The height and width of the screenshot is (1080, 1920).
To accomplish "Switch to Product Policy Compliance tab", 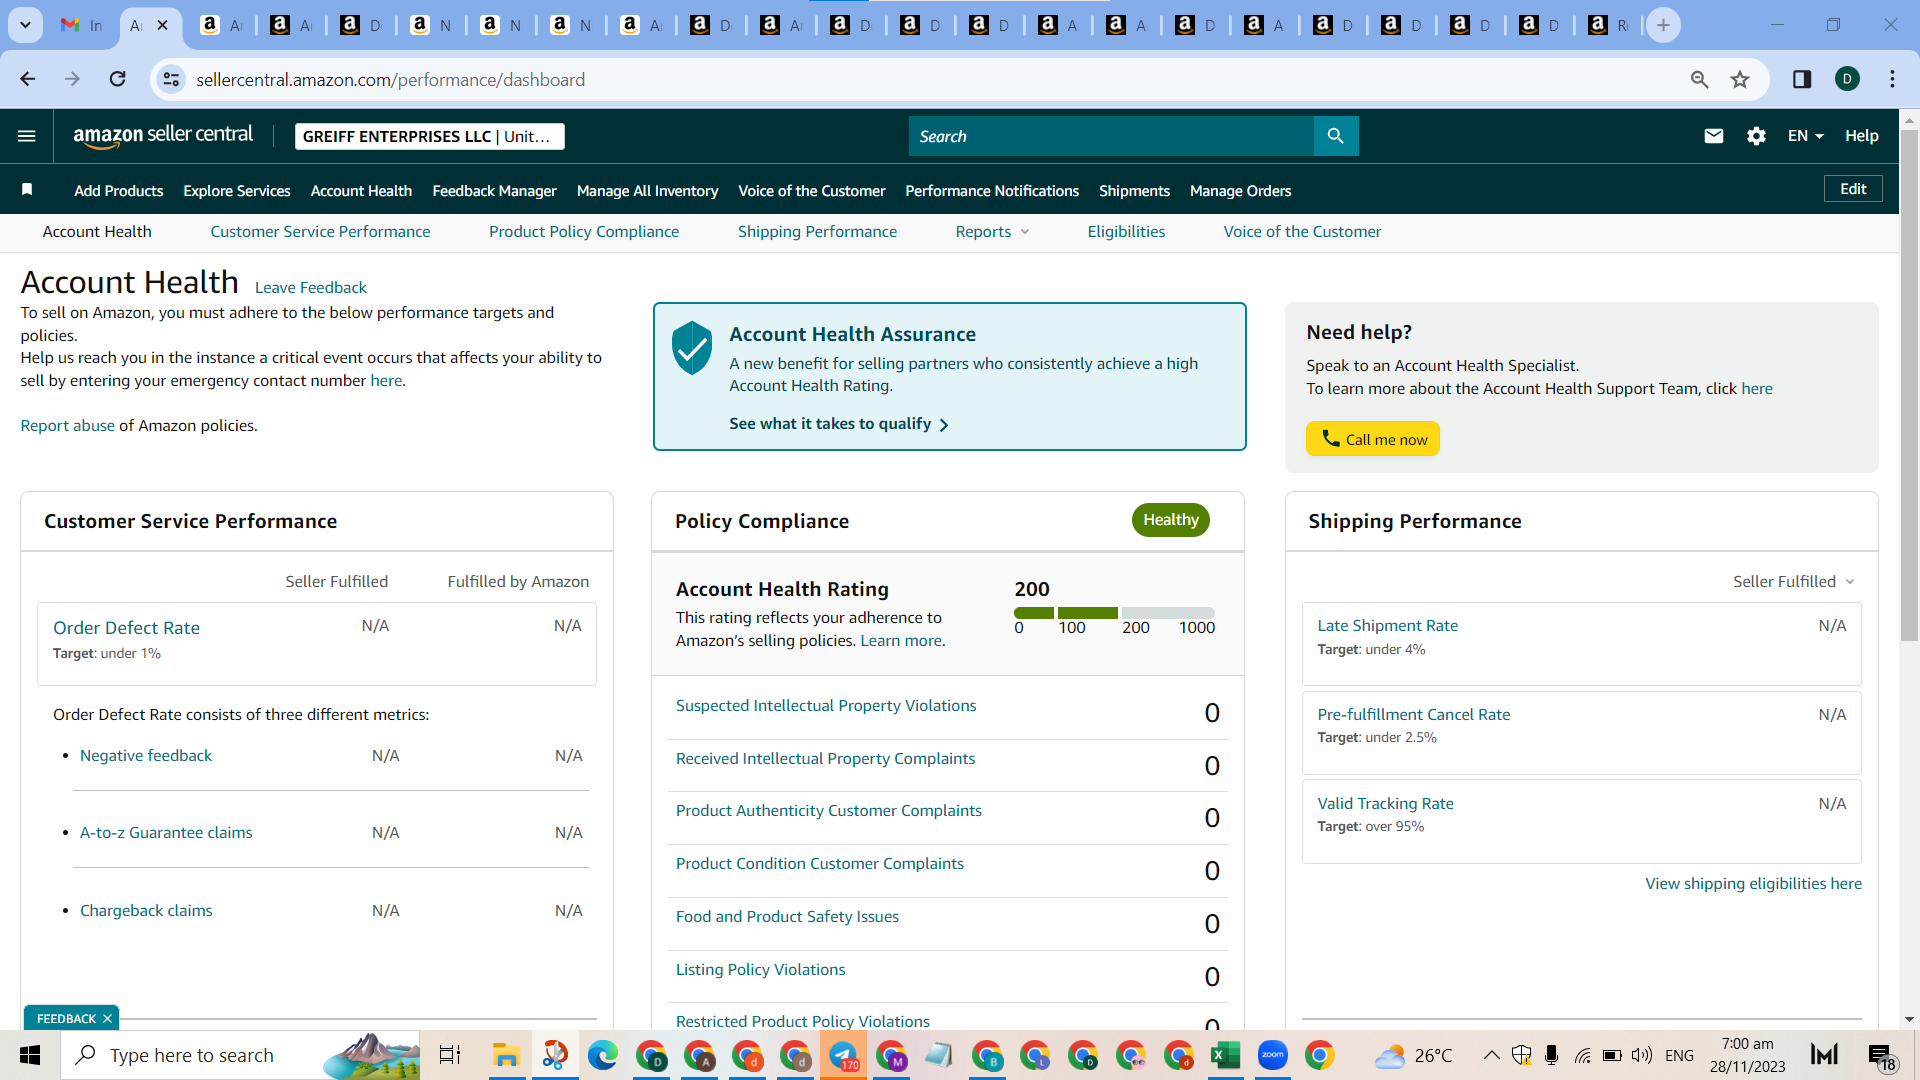I will [x=584, y=232].
